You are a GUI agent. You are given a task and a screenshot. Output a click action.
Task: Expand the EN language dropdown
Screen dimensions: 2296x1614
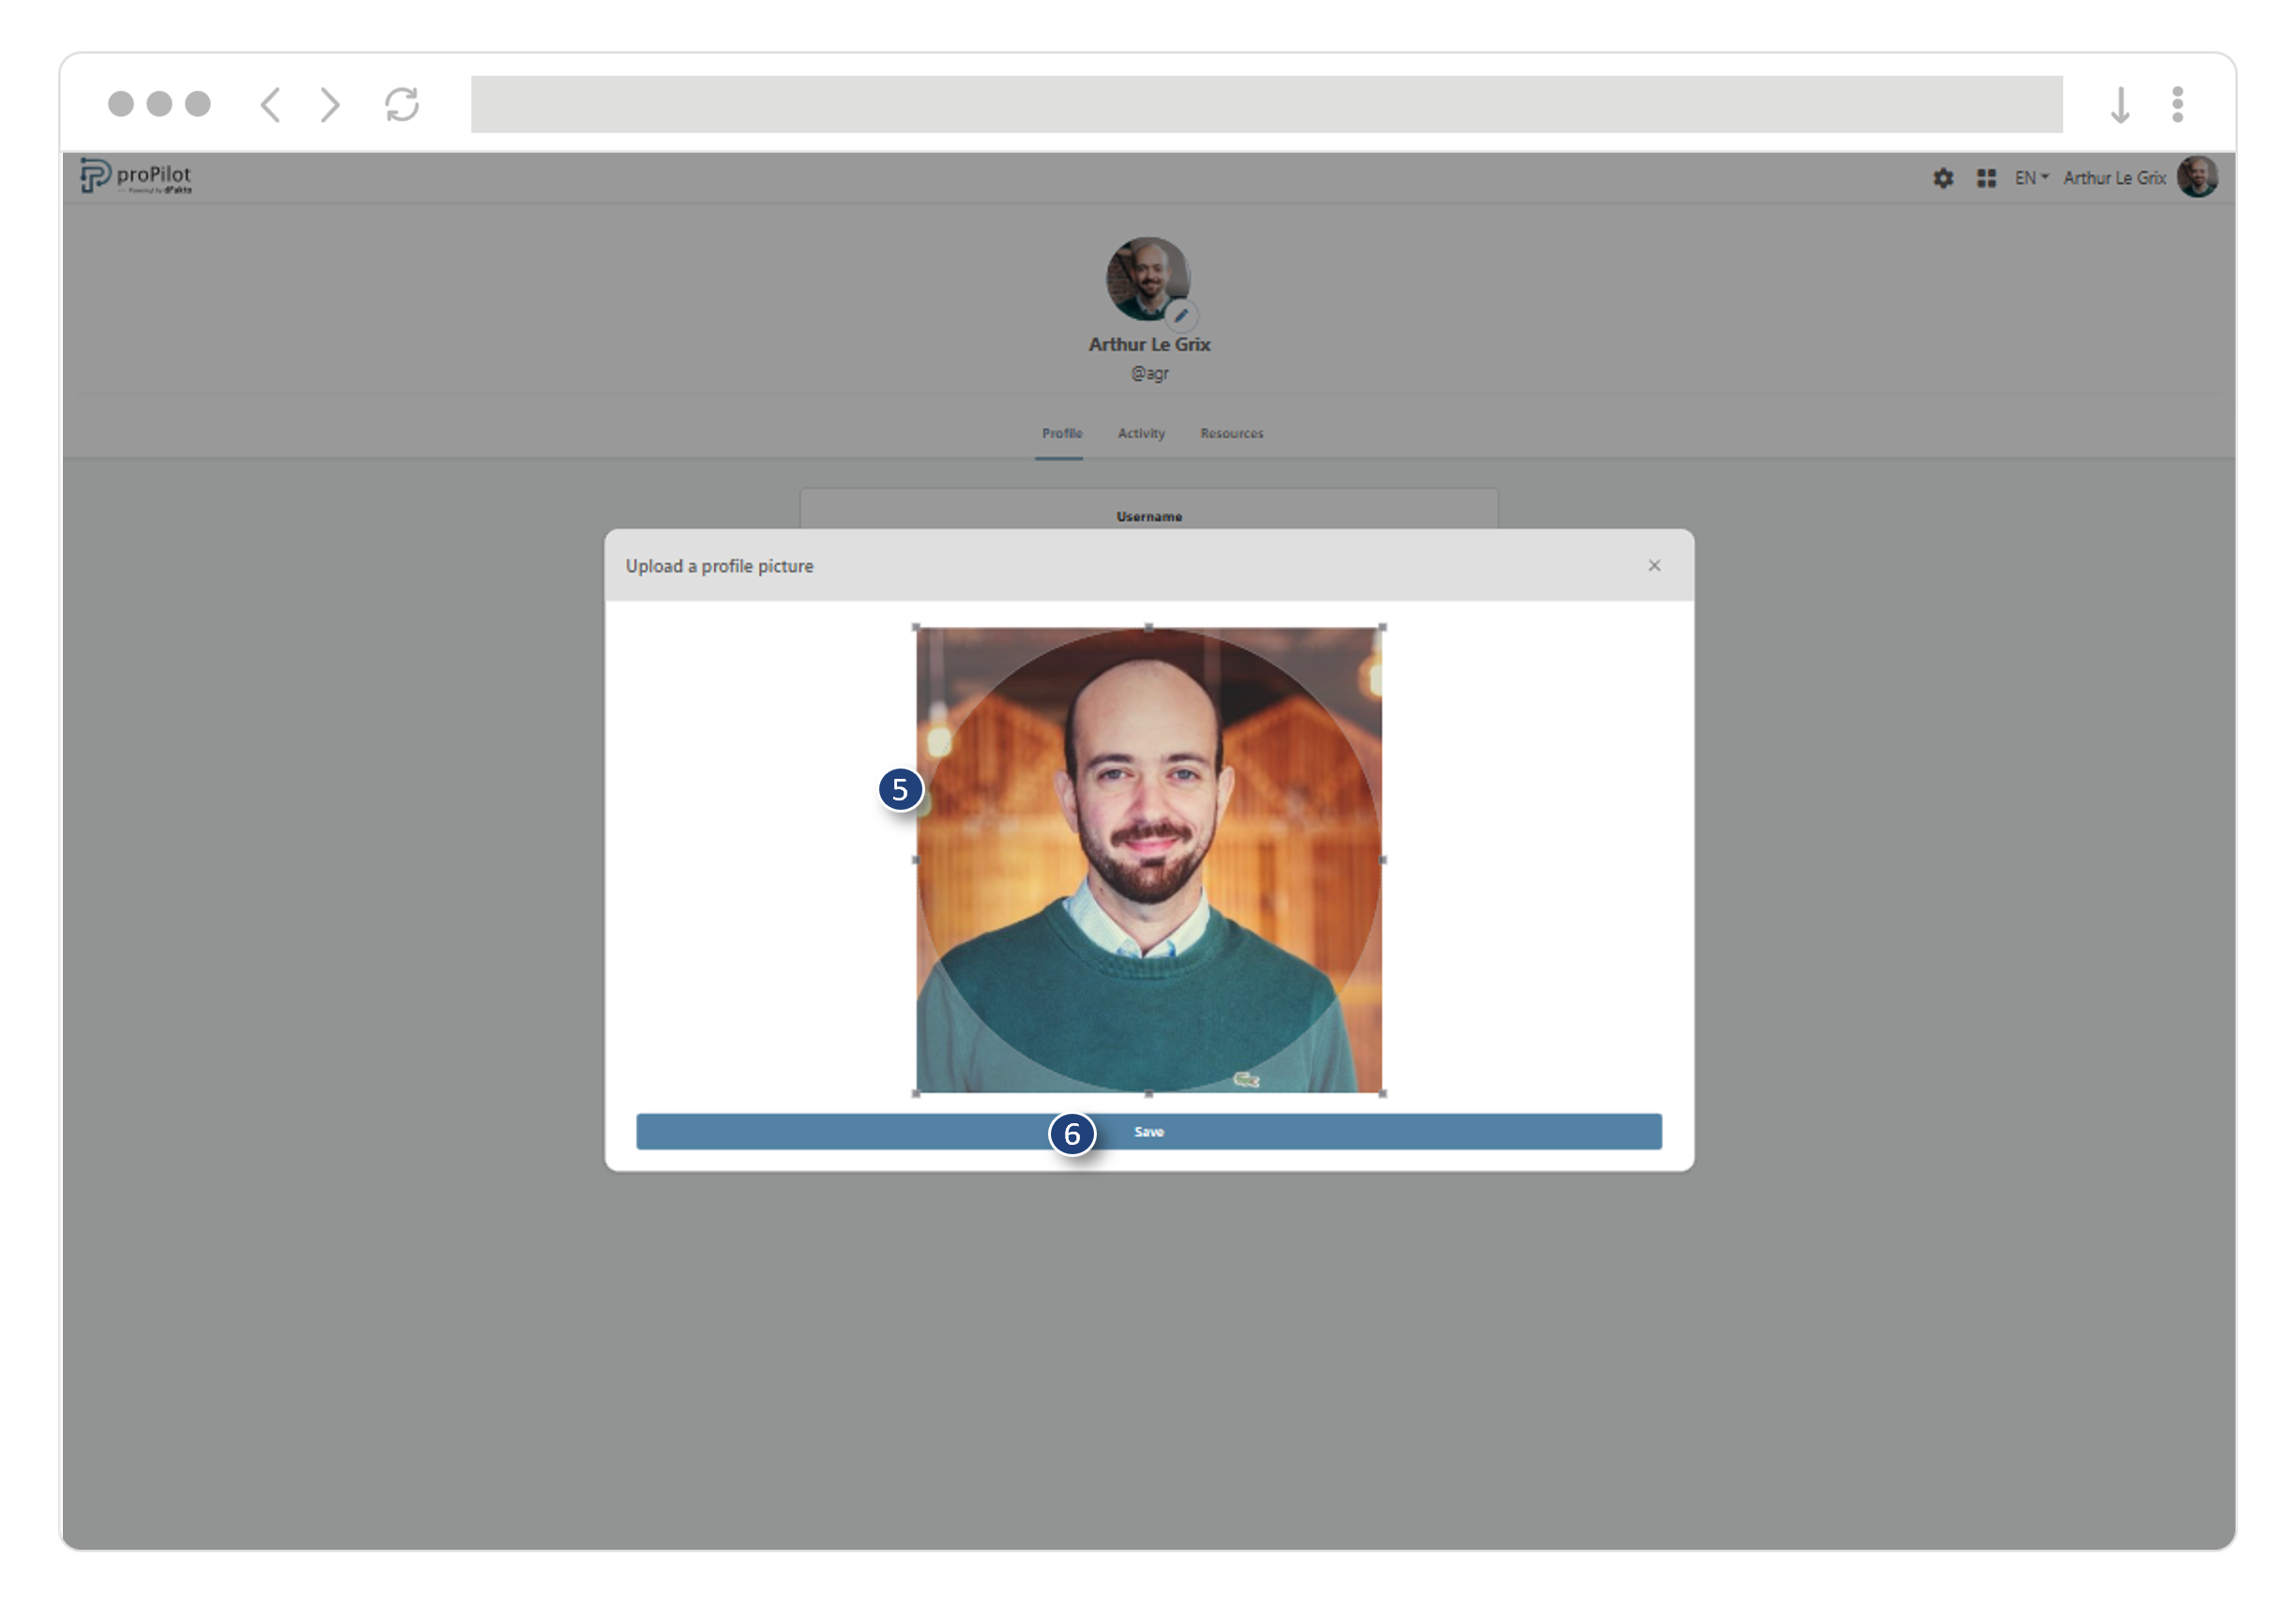[x=2031, y=177]
